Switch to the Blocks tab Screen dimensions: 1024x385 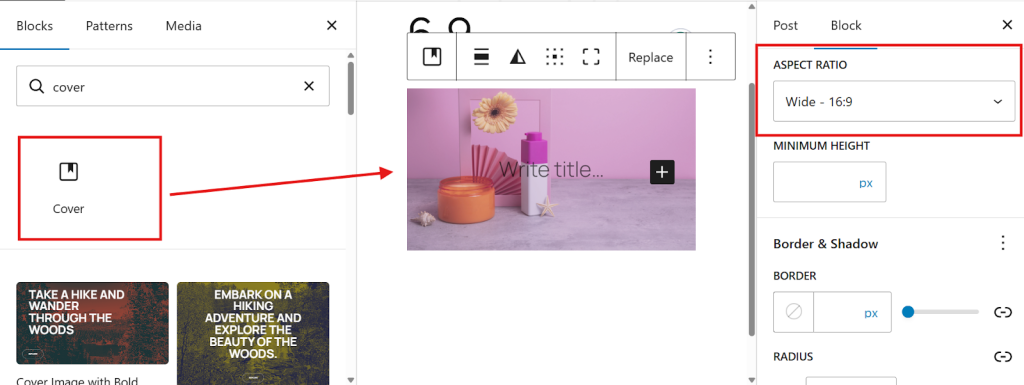(35, 26)
